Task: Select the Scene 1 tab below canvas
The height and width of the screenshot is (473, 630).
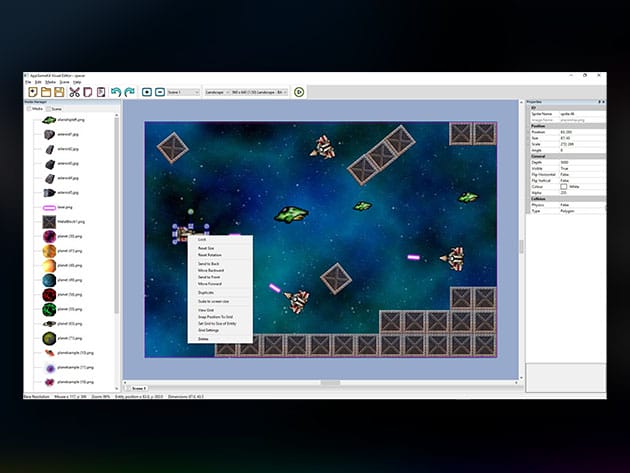Action: pyautogui.click(x=138, y=386)
